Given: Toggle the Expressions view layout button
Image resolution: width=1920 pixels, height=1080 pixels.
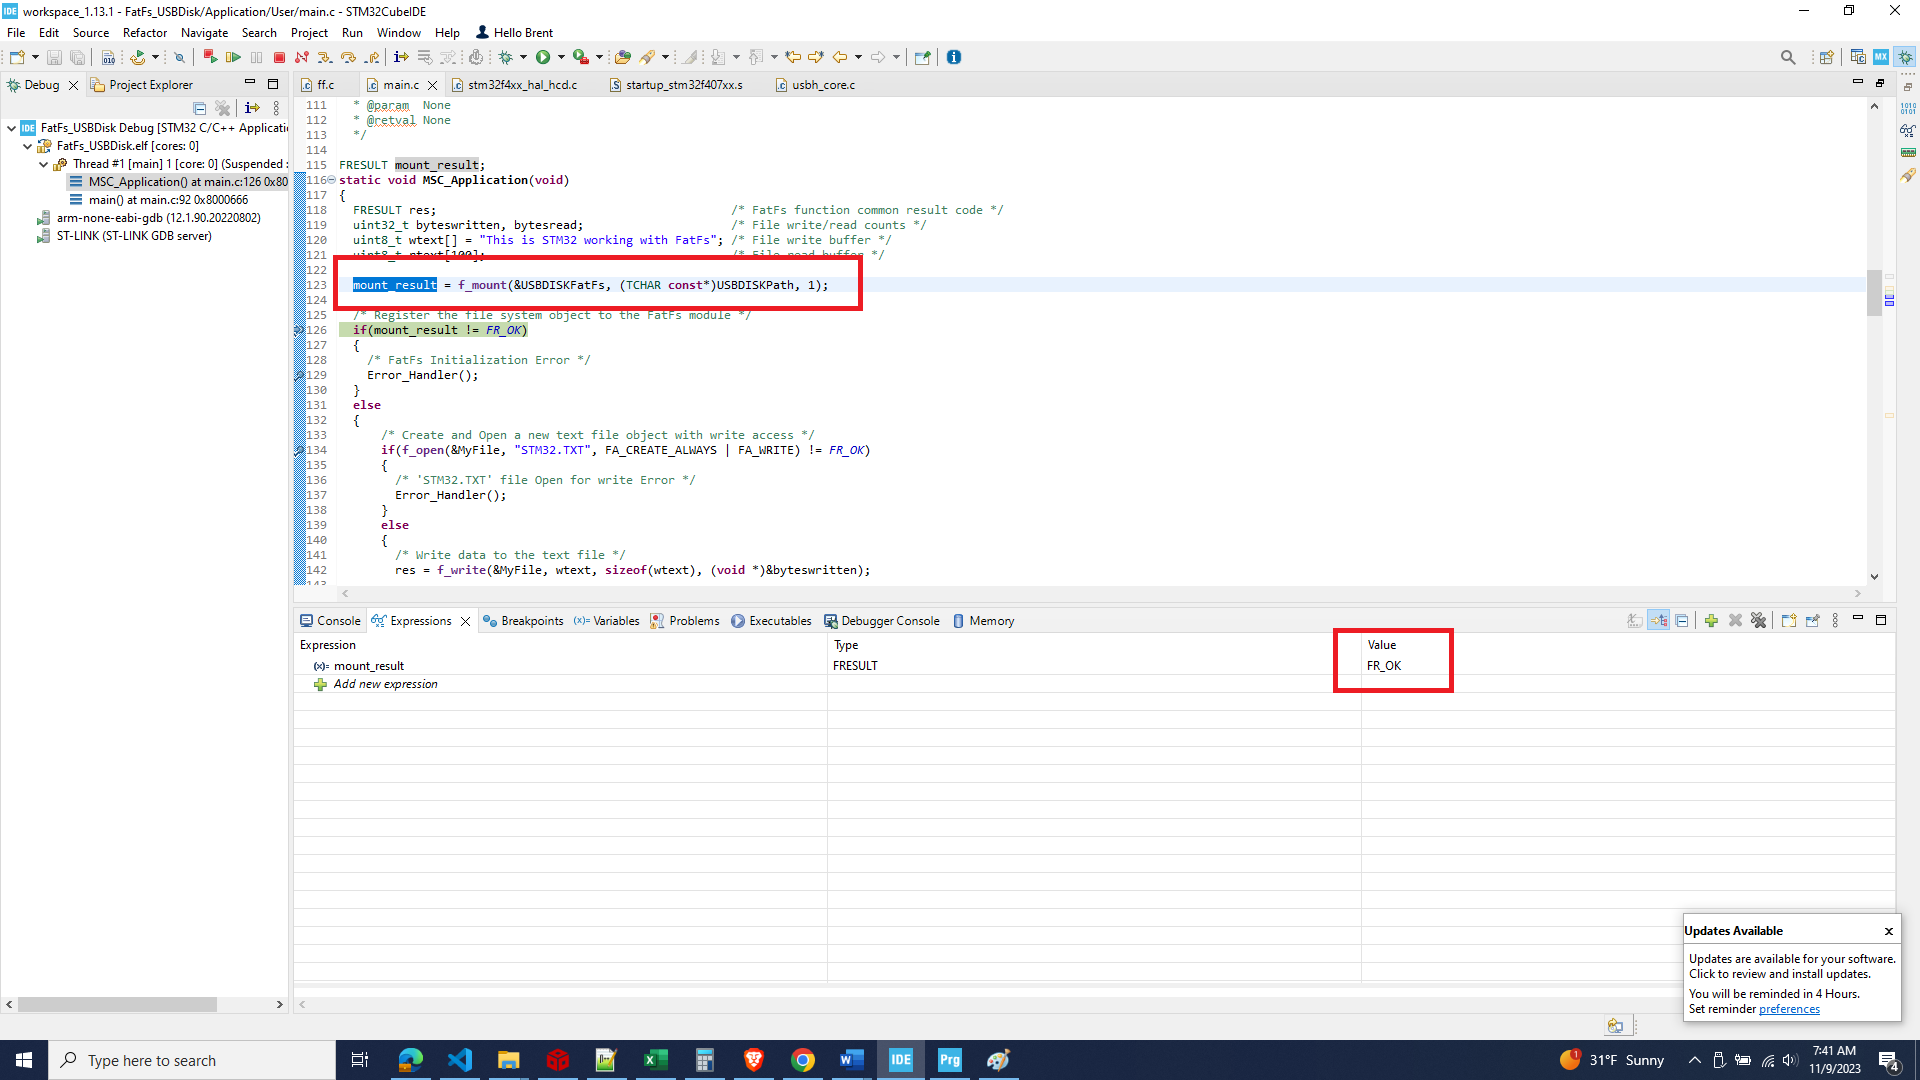Looking at the screenshot, I should tap(1659, 621).
